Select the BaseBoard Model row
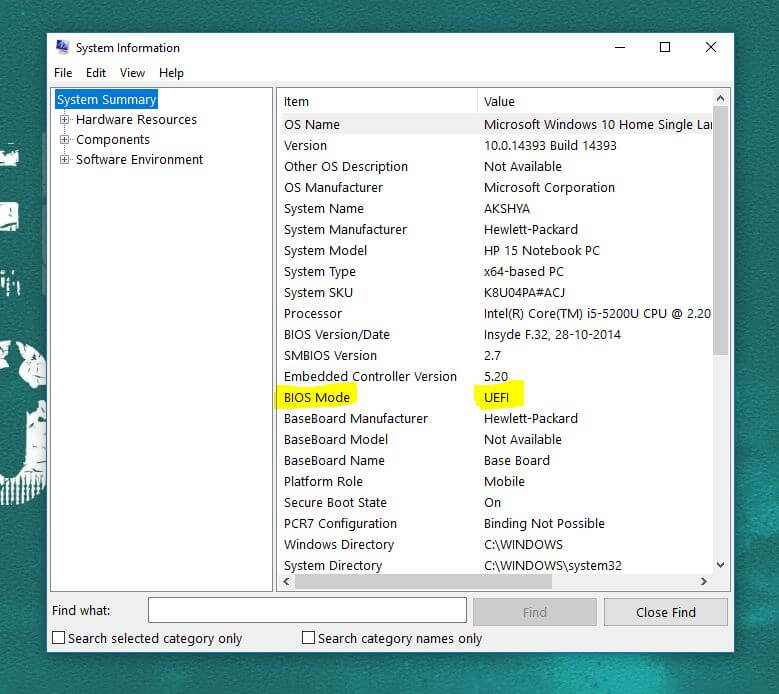The height and width of the screenshot is (694, 779). coord(495,439)
